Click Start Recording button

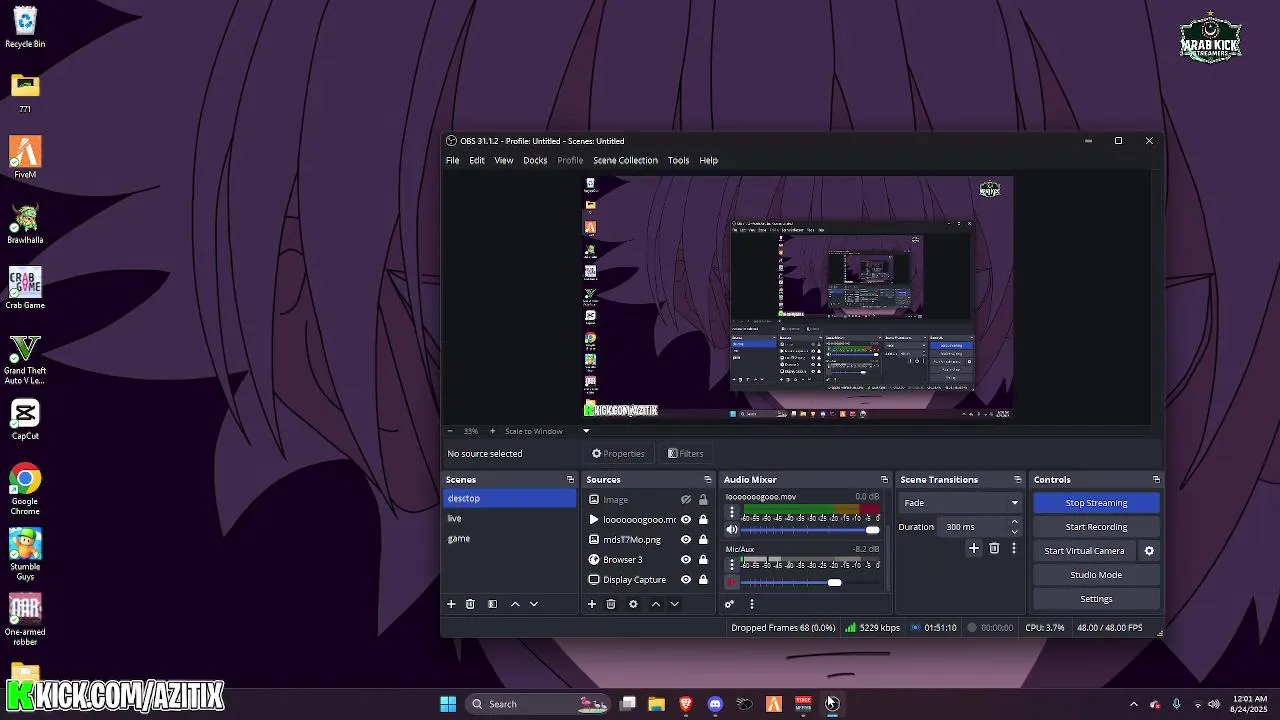(1096, 527)
